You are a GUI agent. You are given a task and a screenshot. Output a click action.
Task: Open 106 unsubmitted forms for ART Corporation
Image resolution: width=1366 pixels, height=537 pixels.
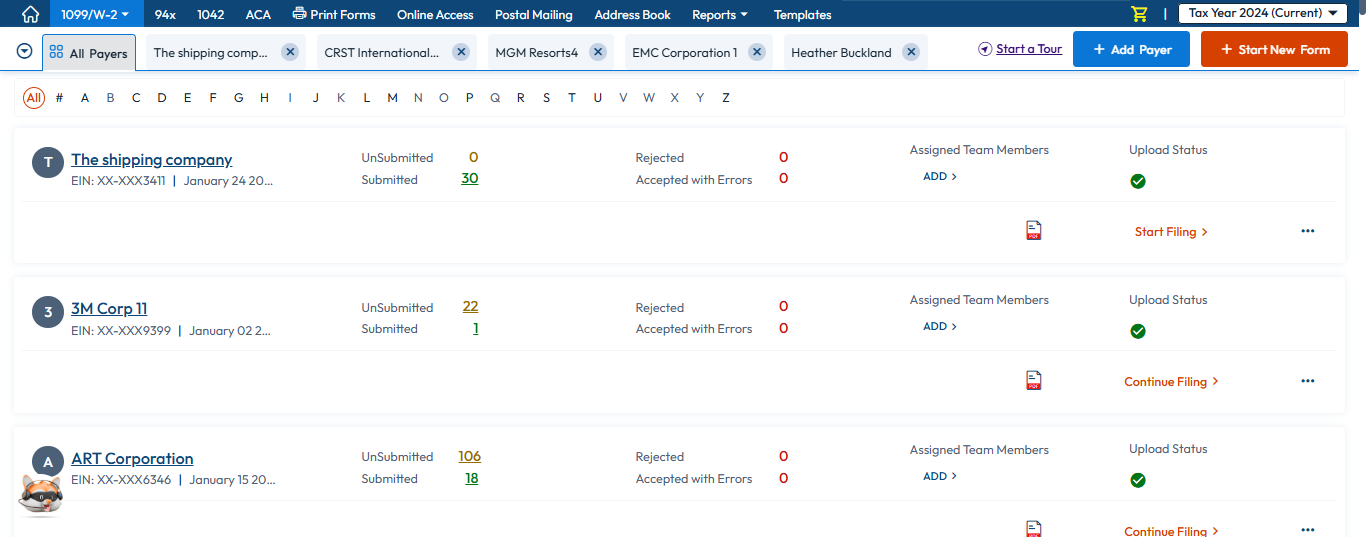[470, 456]
